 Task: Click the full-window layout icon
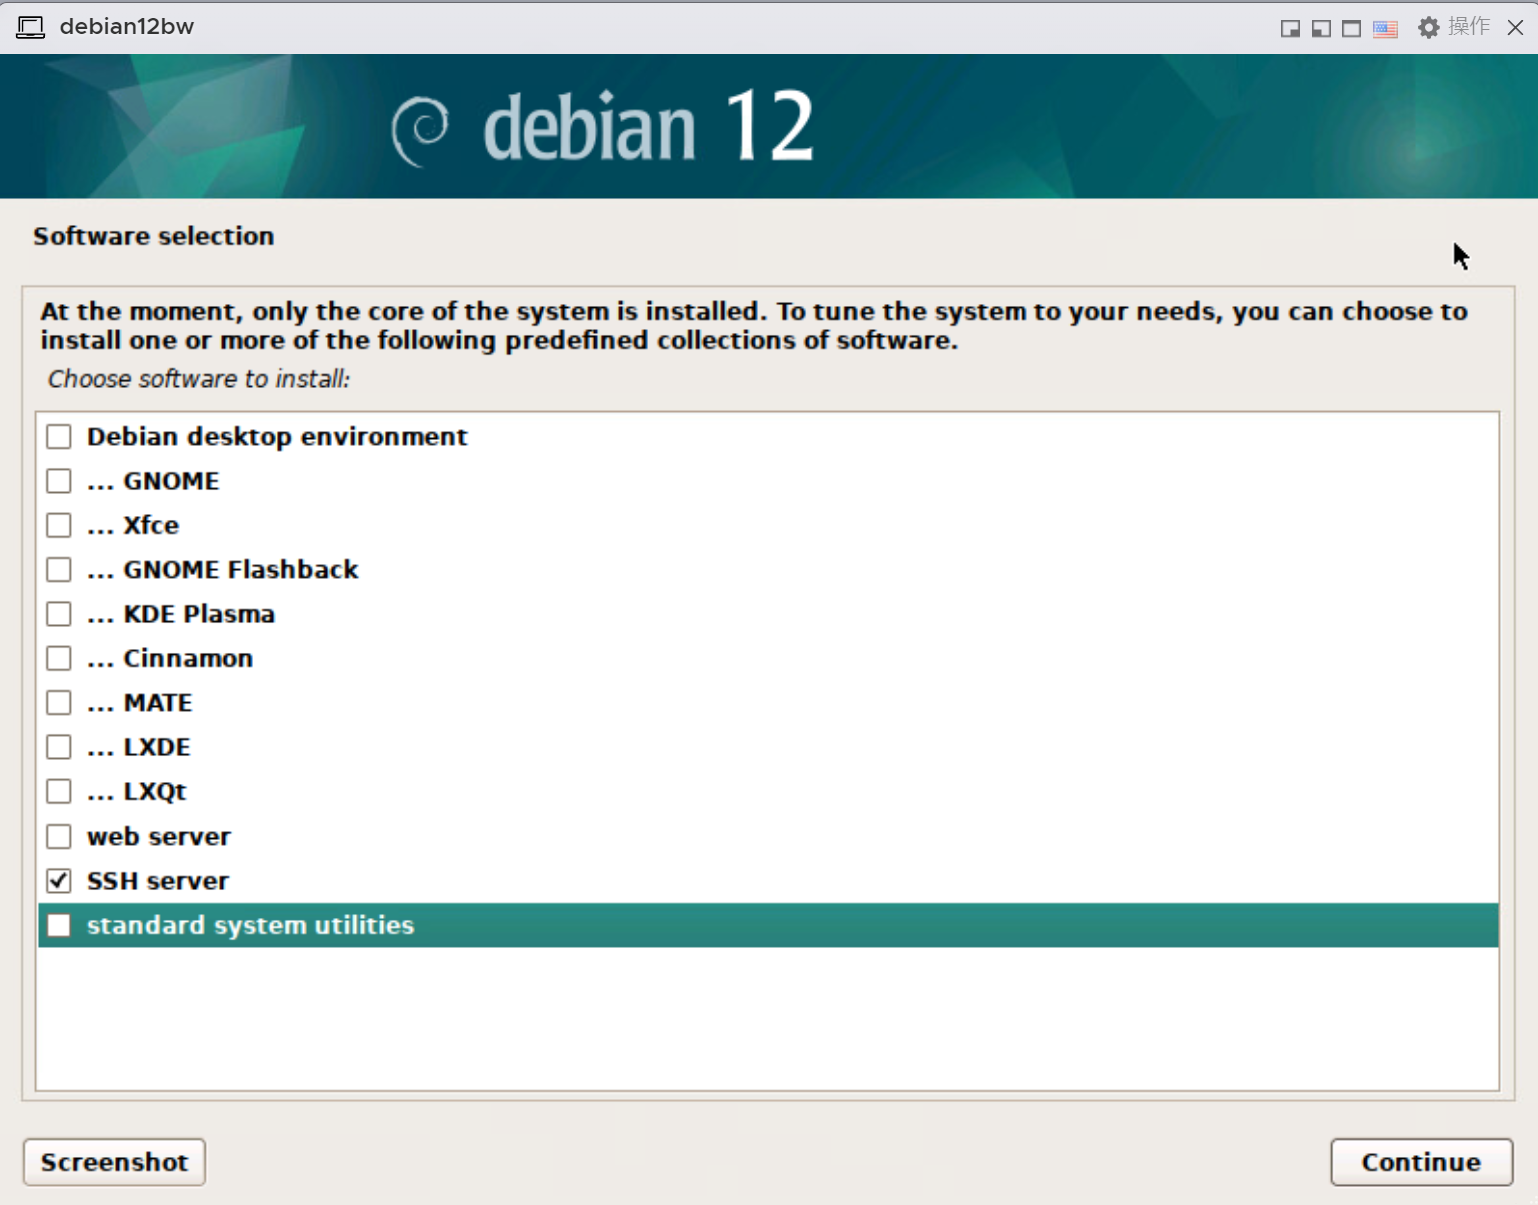click(x=1351, y=28)
